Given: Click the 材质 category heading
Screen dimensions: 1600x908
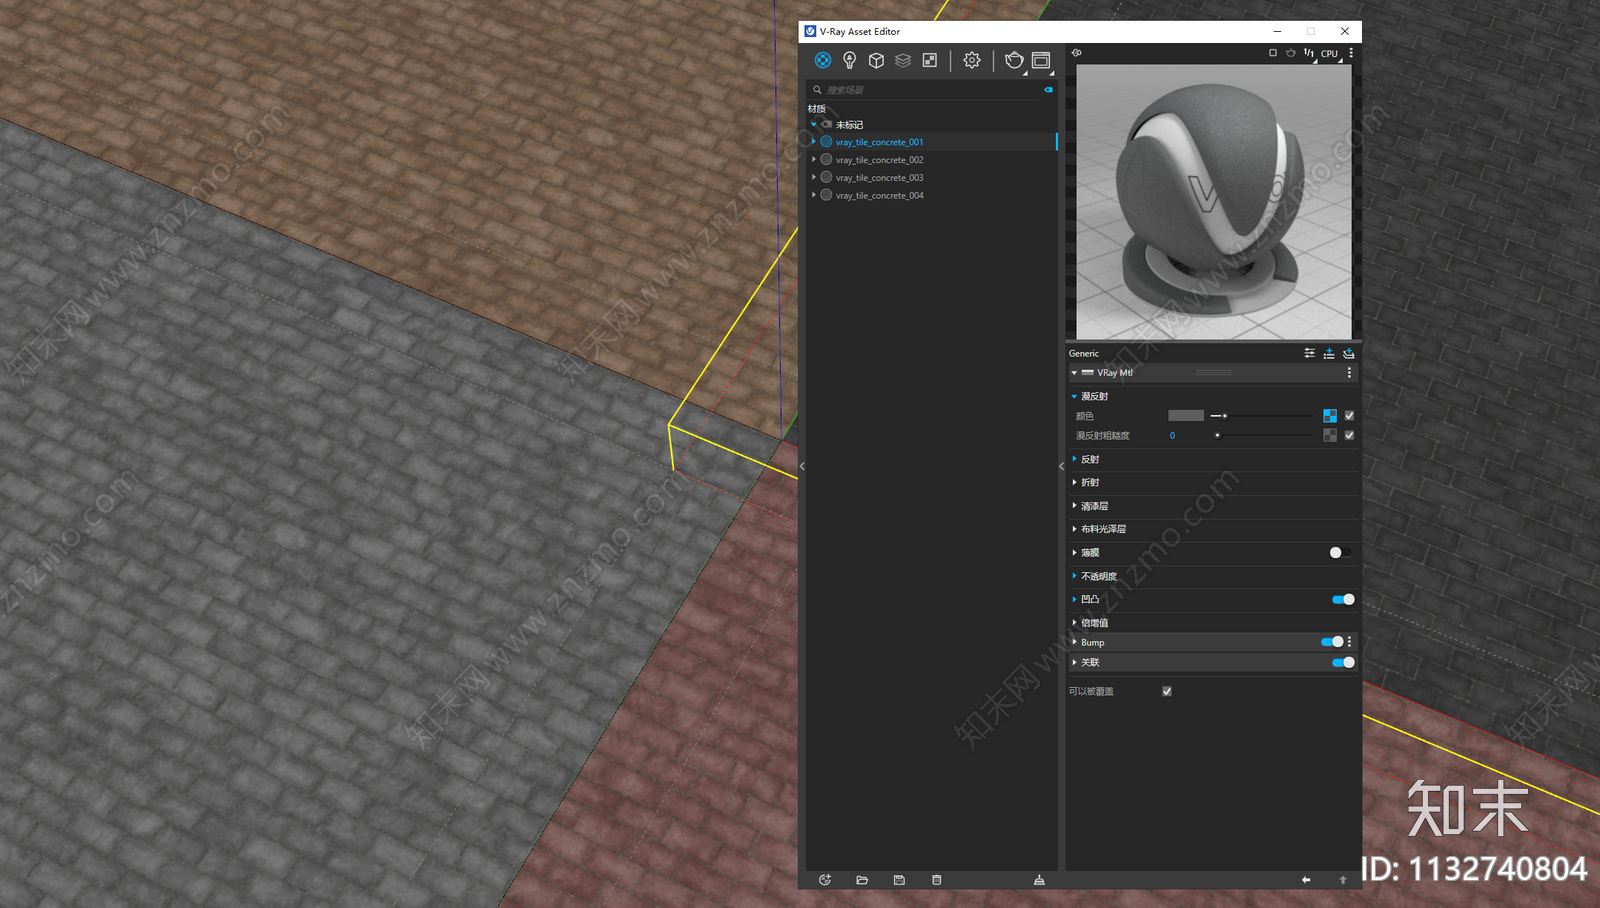Looking at the screenshot, I should pos(817,108).
